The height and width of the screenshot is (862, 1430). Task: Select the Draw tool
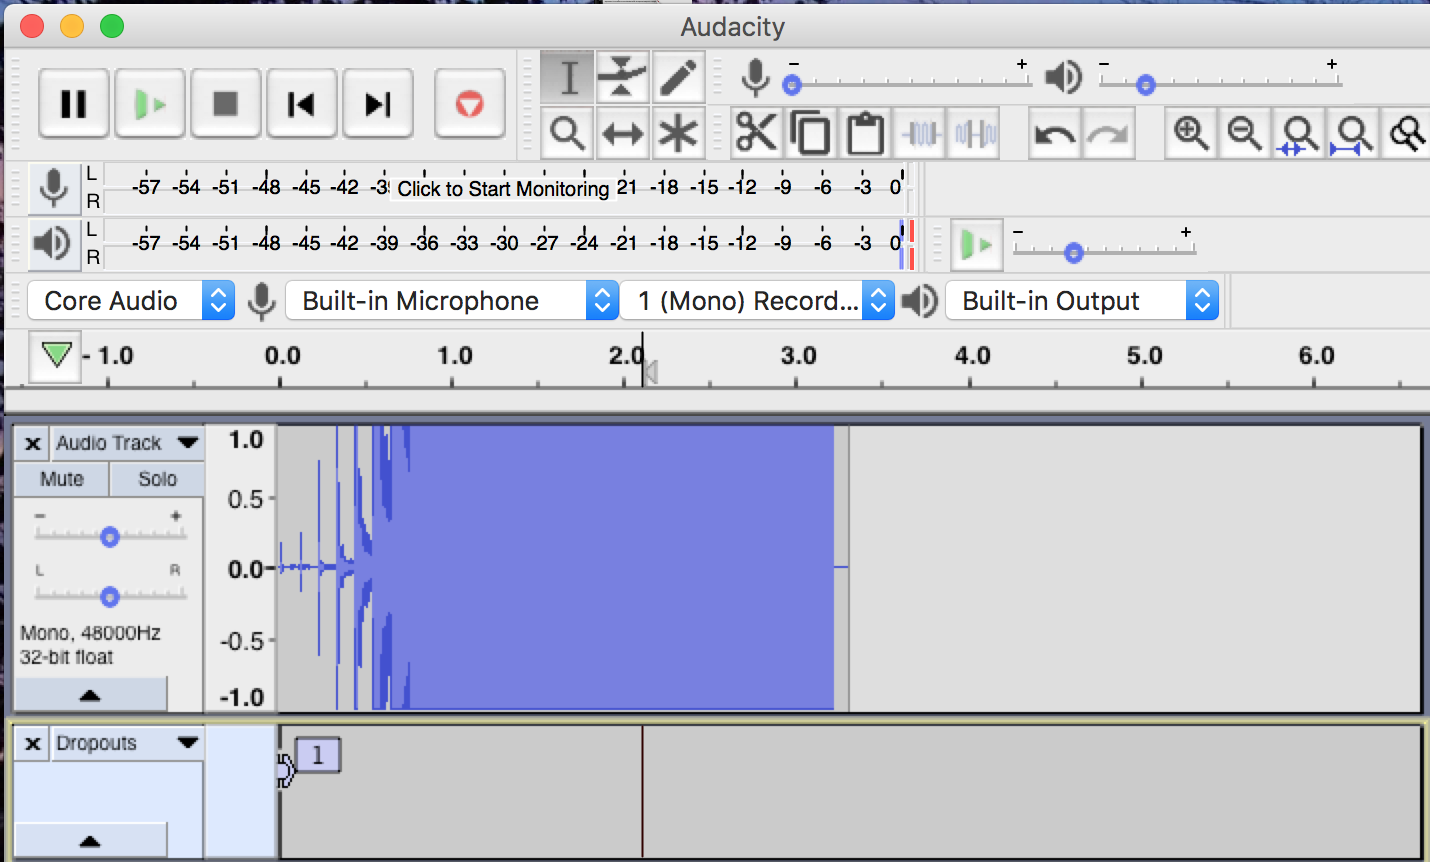click(x=678, y=76)
